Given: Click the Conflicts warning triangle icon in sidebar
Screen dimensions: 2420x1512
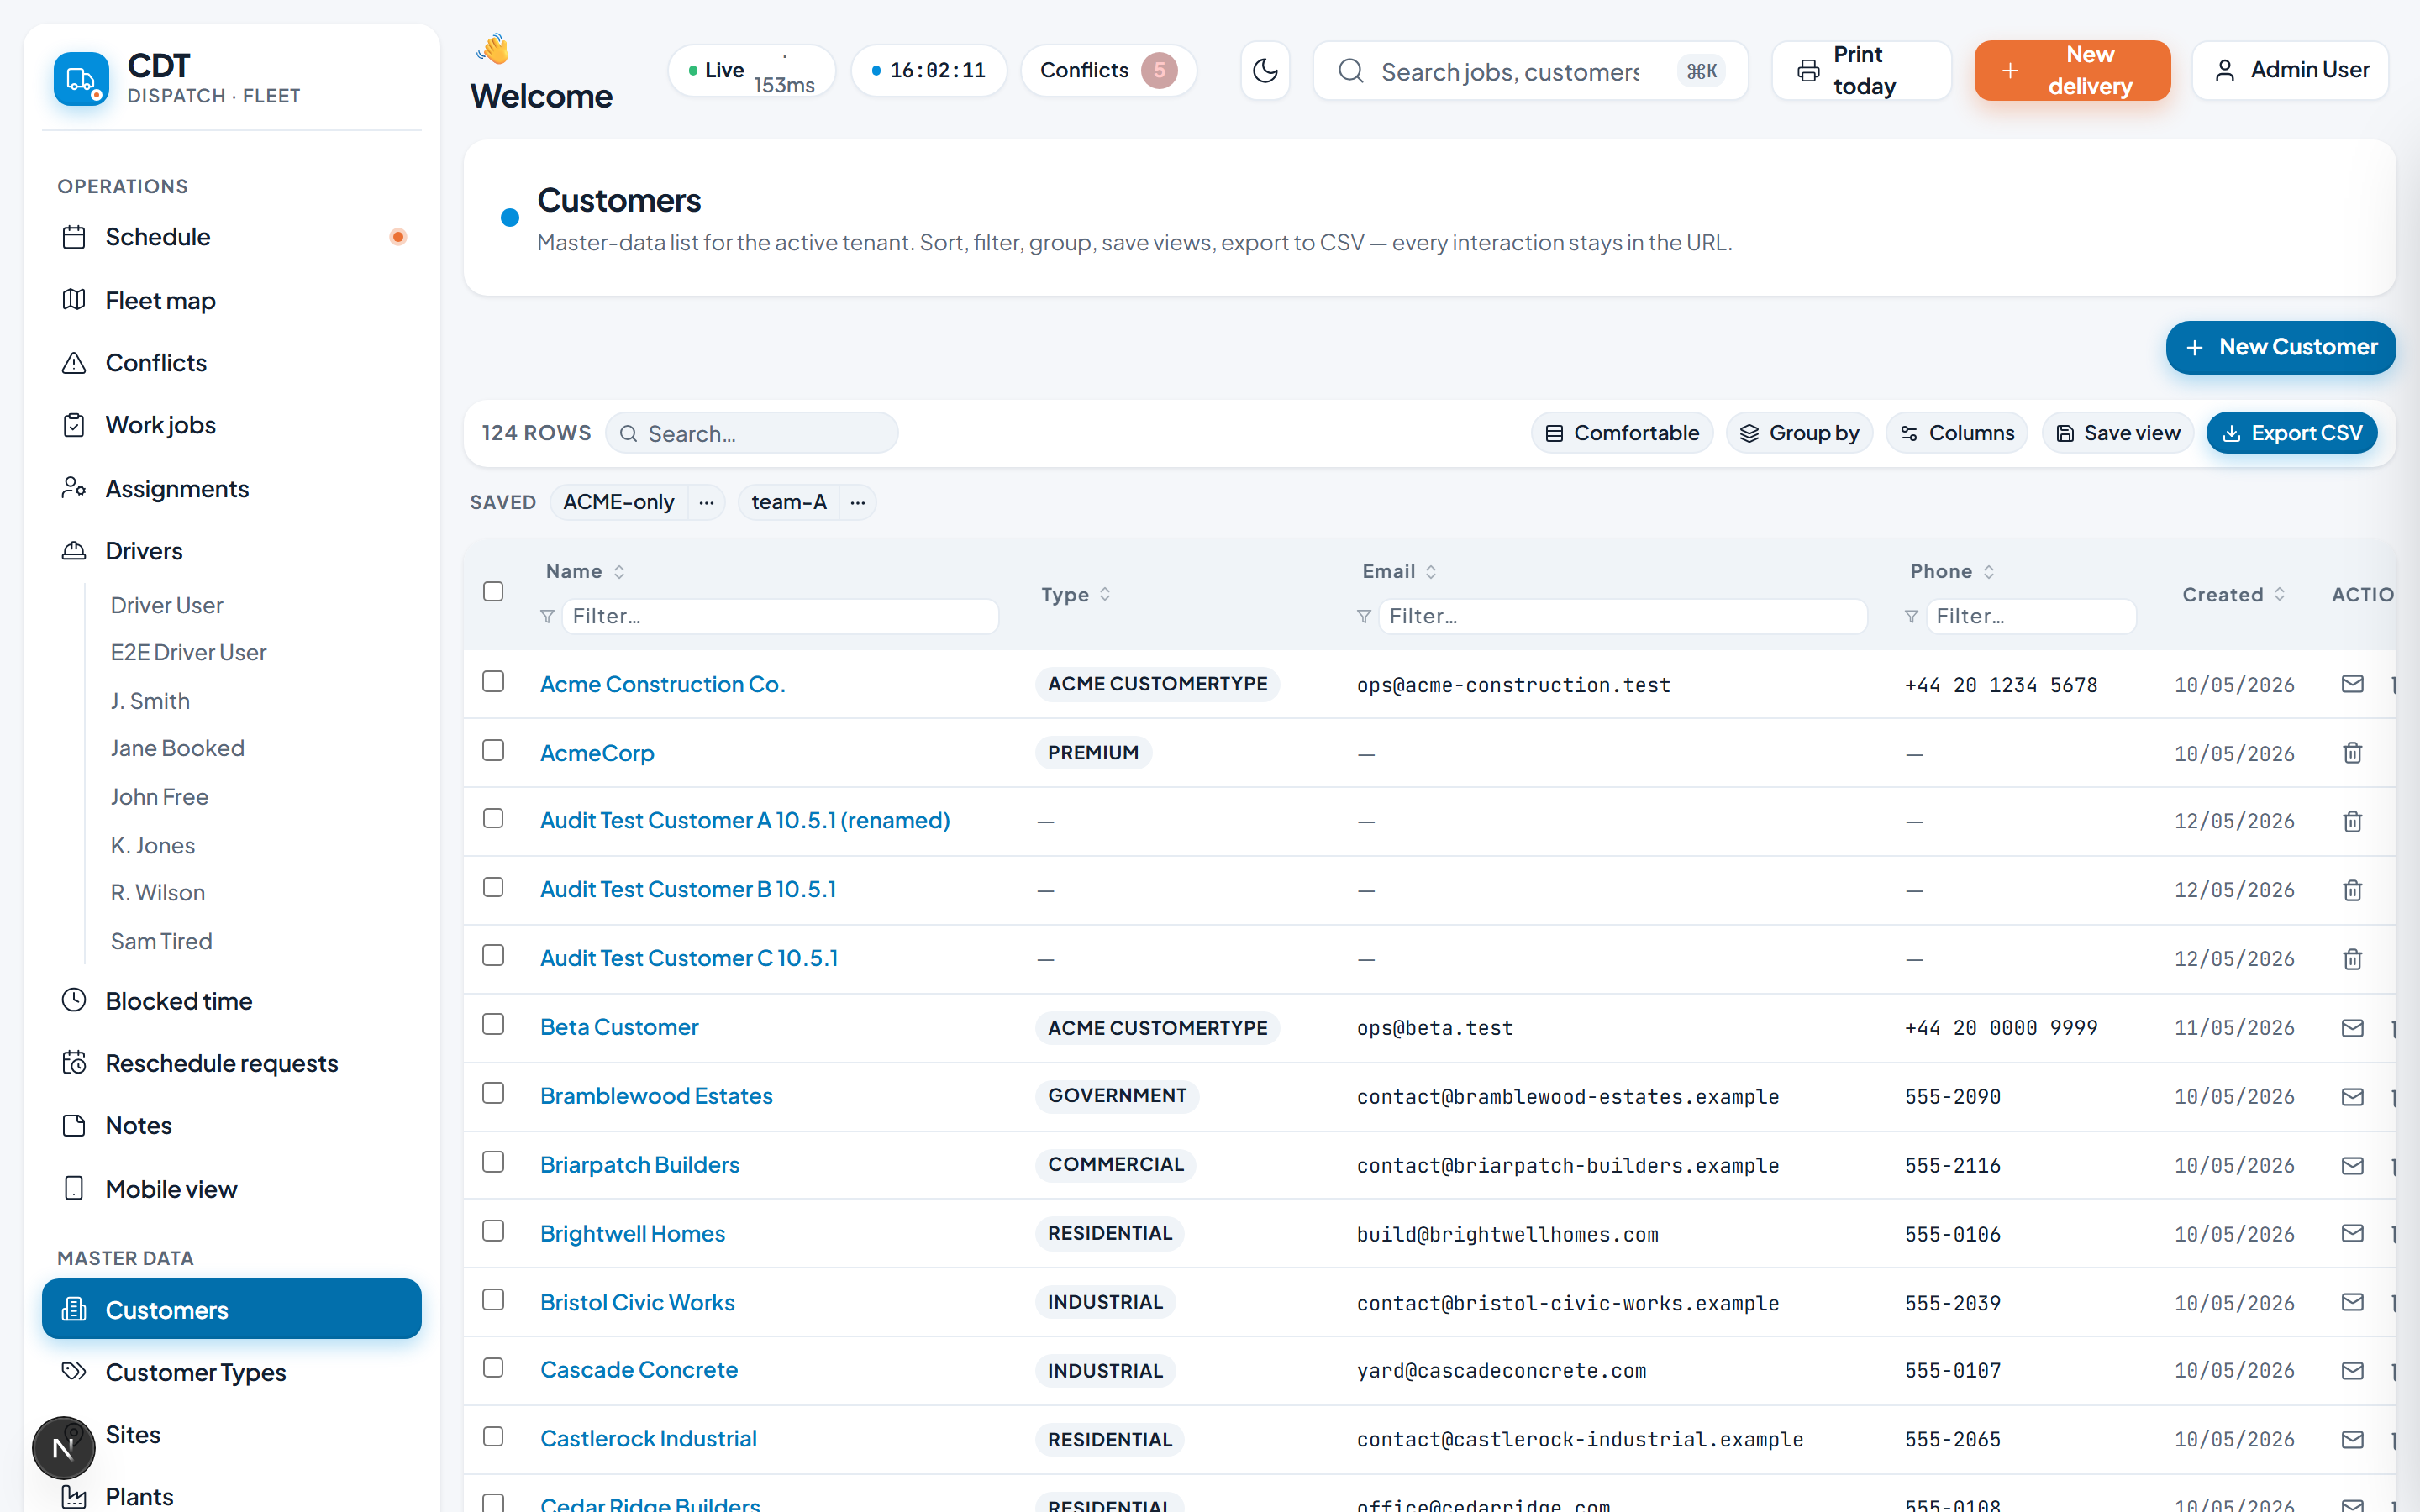Looking at the screenshot, I should coord(74,363).
